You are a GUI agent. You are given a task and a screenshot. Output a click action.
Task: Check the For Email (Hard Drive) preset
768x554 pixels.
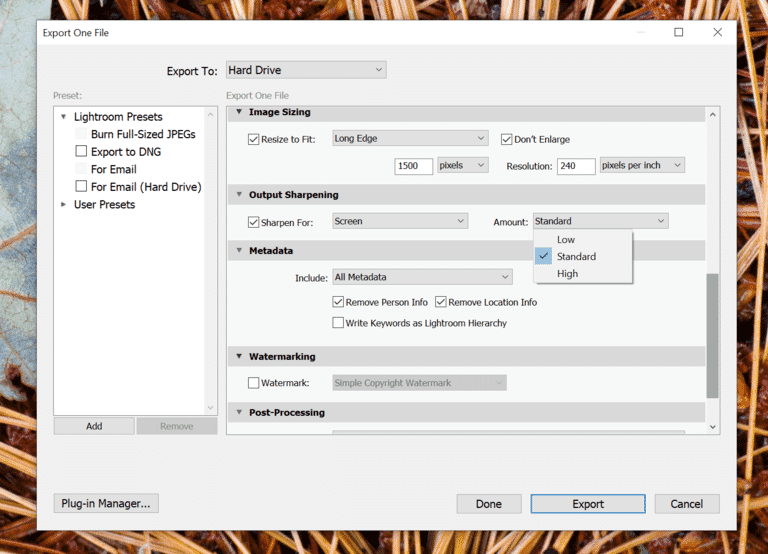81,186
